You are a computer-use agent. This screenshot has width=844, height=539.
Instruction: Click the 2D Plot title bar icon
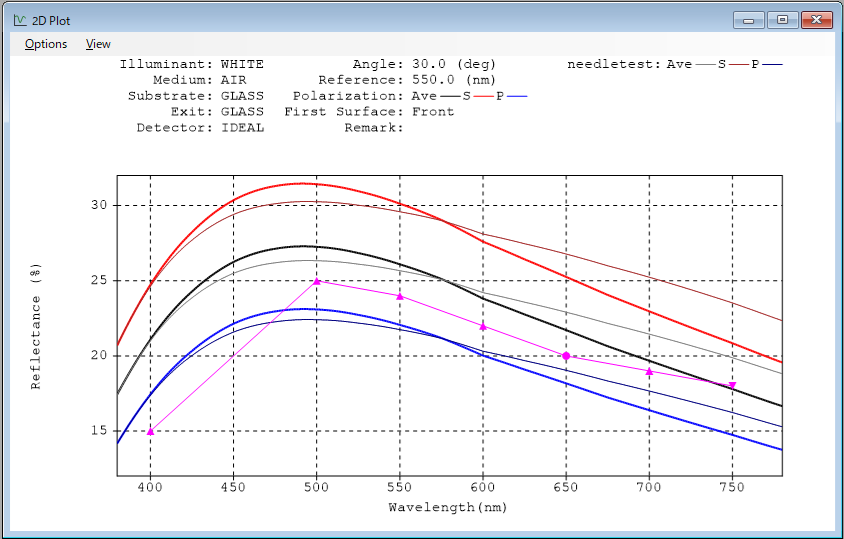point(20,20)
